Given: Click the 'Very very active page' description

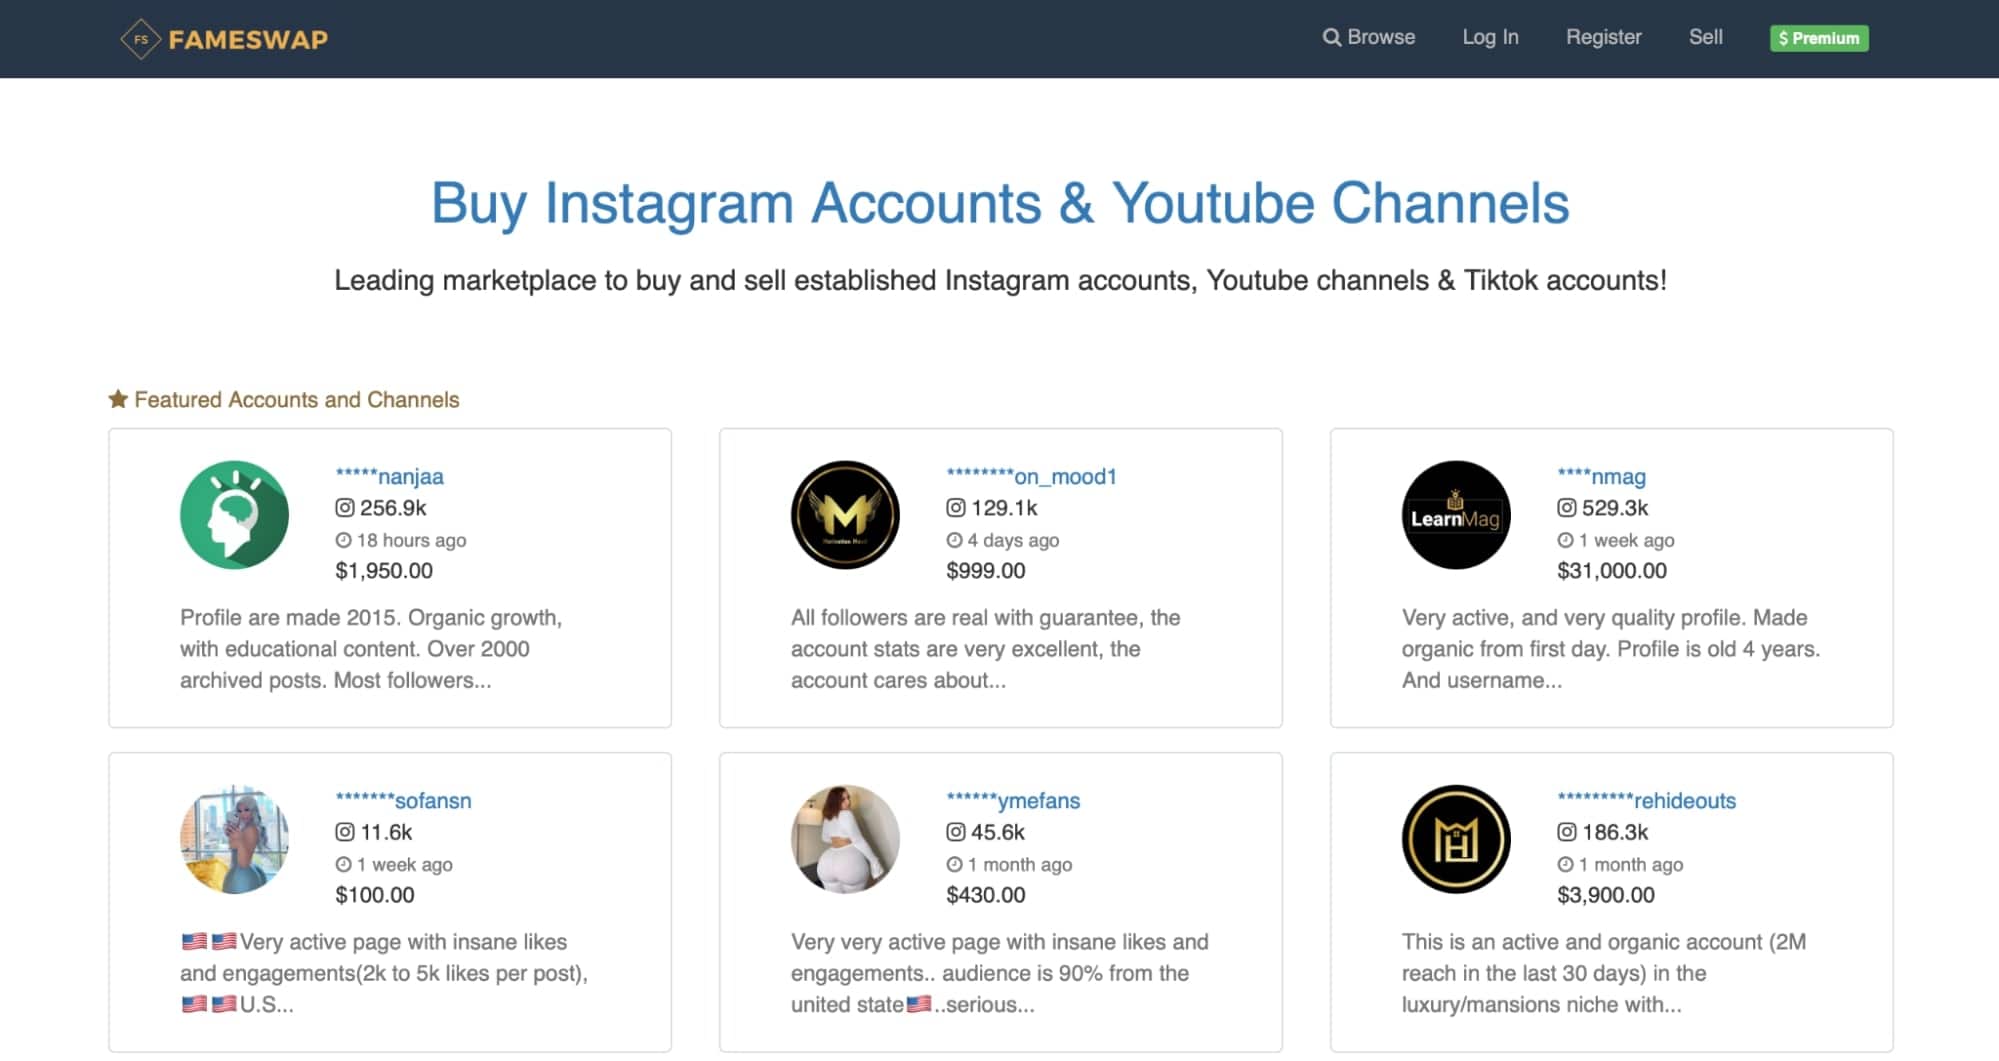Looking at the screenshot, I should (x=1000, y=973).
